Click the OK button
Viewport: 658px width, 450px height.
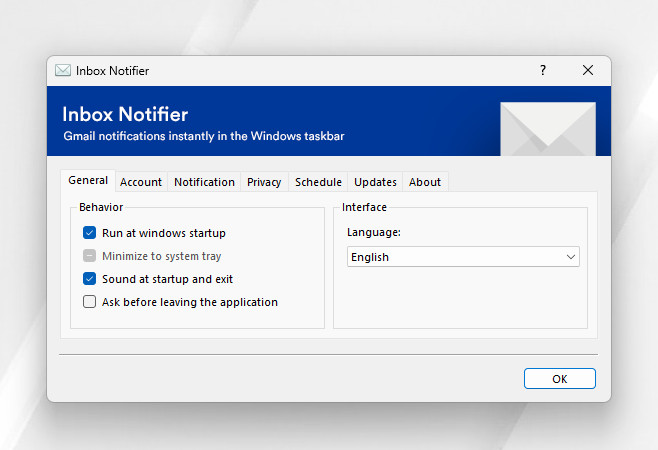(x=560, y=379)
